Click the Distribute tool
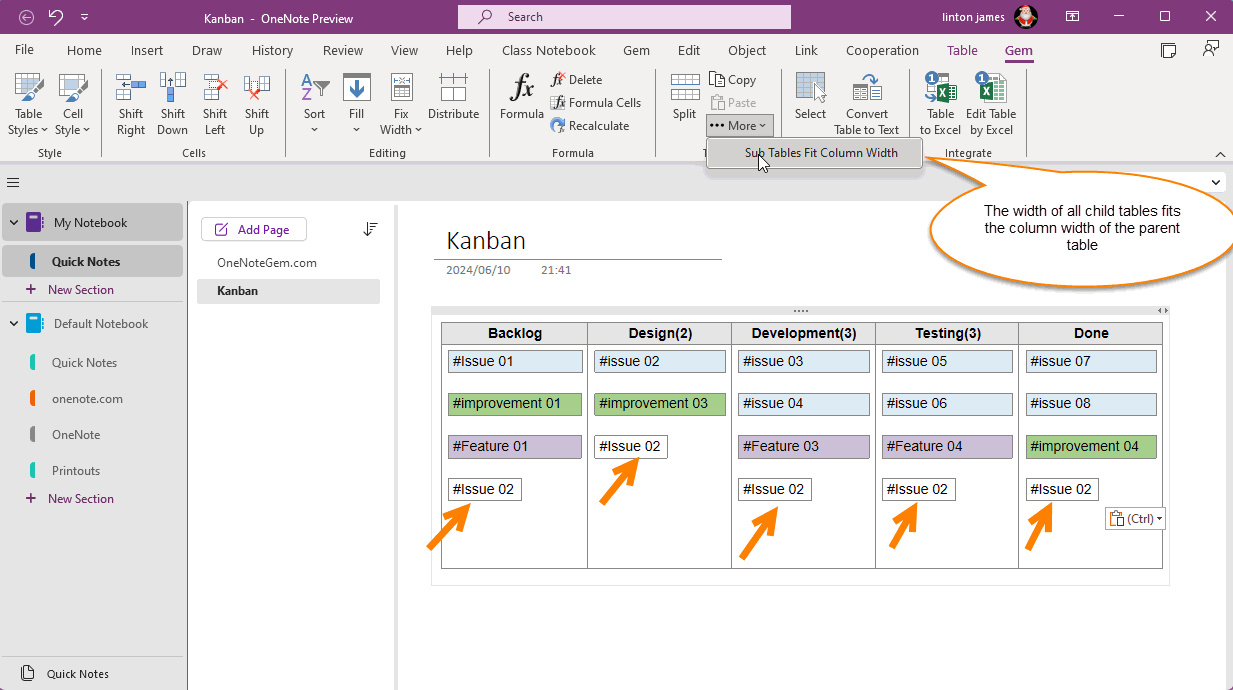This screenshot has width=1233, height=690. coord(453,95)
